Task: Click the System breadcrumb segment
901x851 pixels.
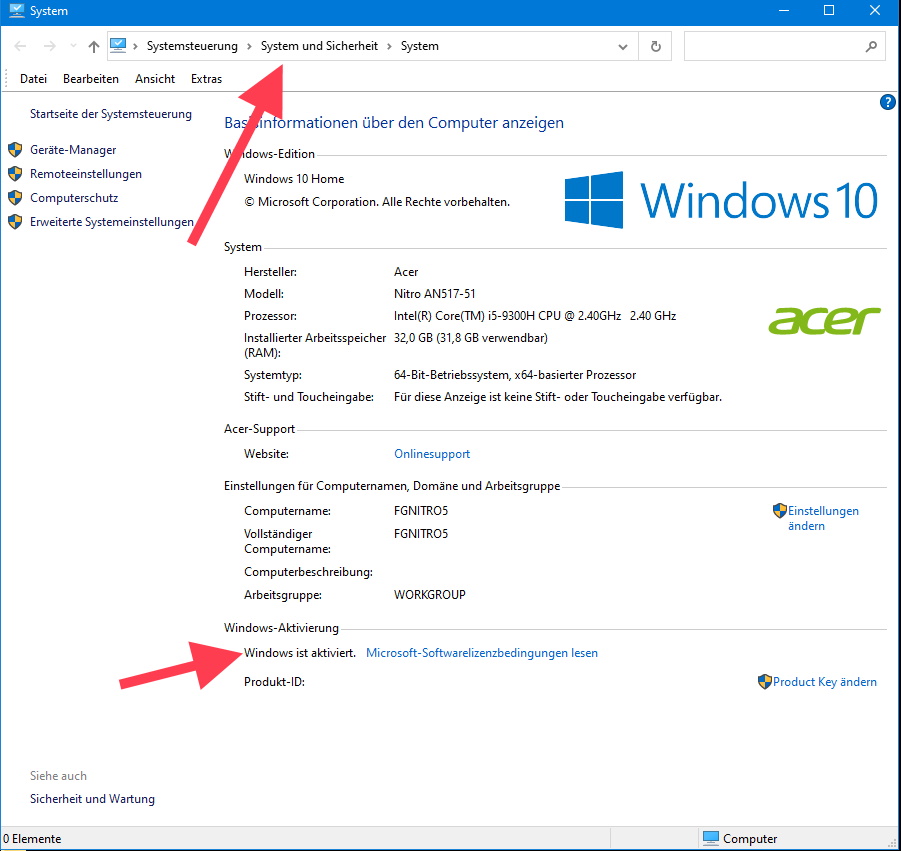Action: pyautogui.click(x=419, y=46)
